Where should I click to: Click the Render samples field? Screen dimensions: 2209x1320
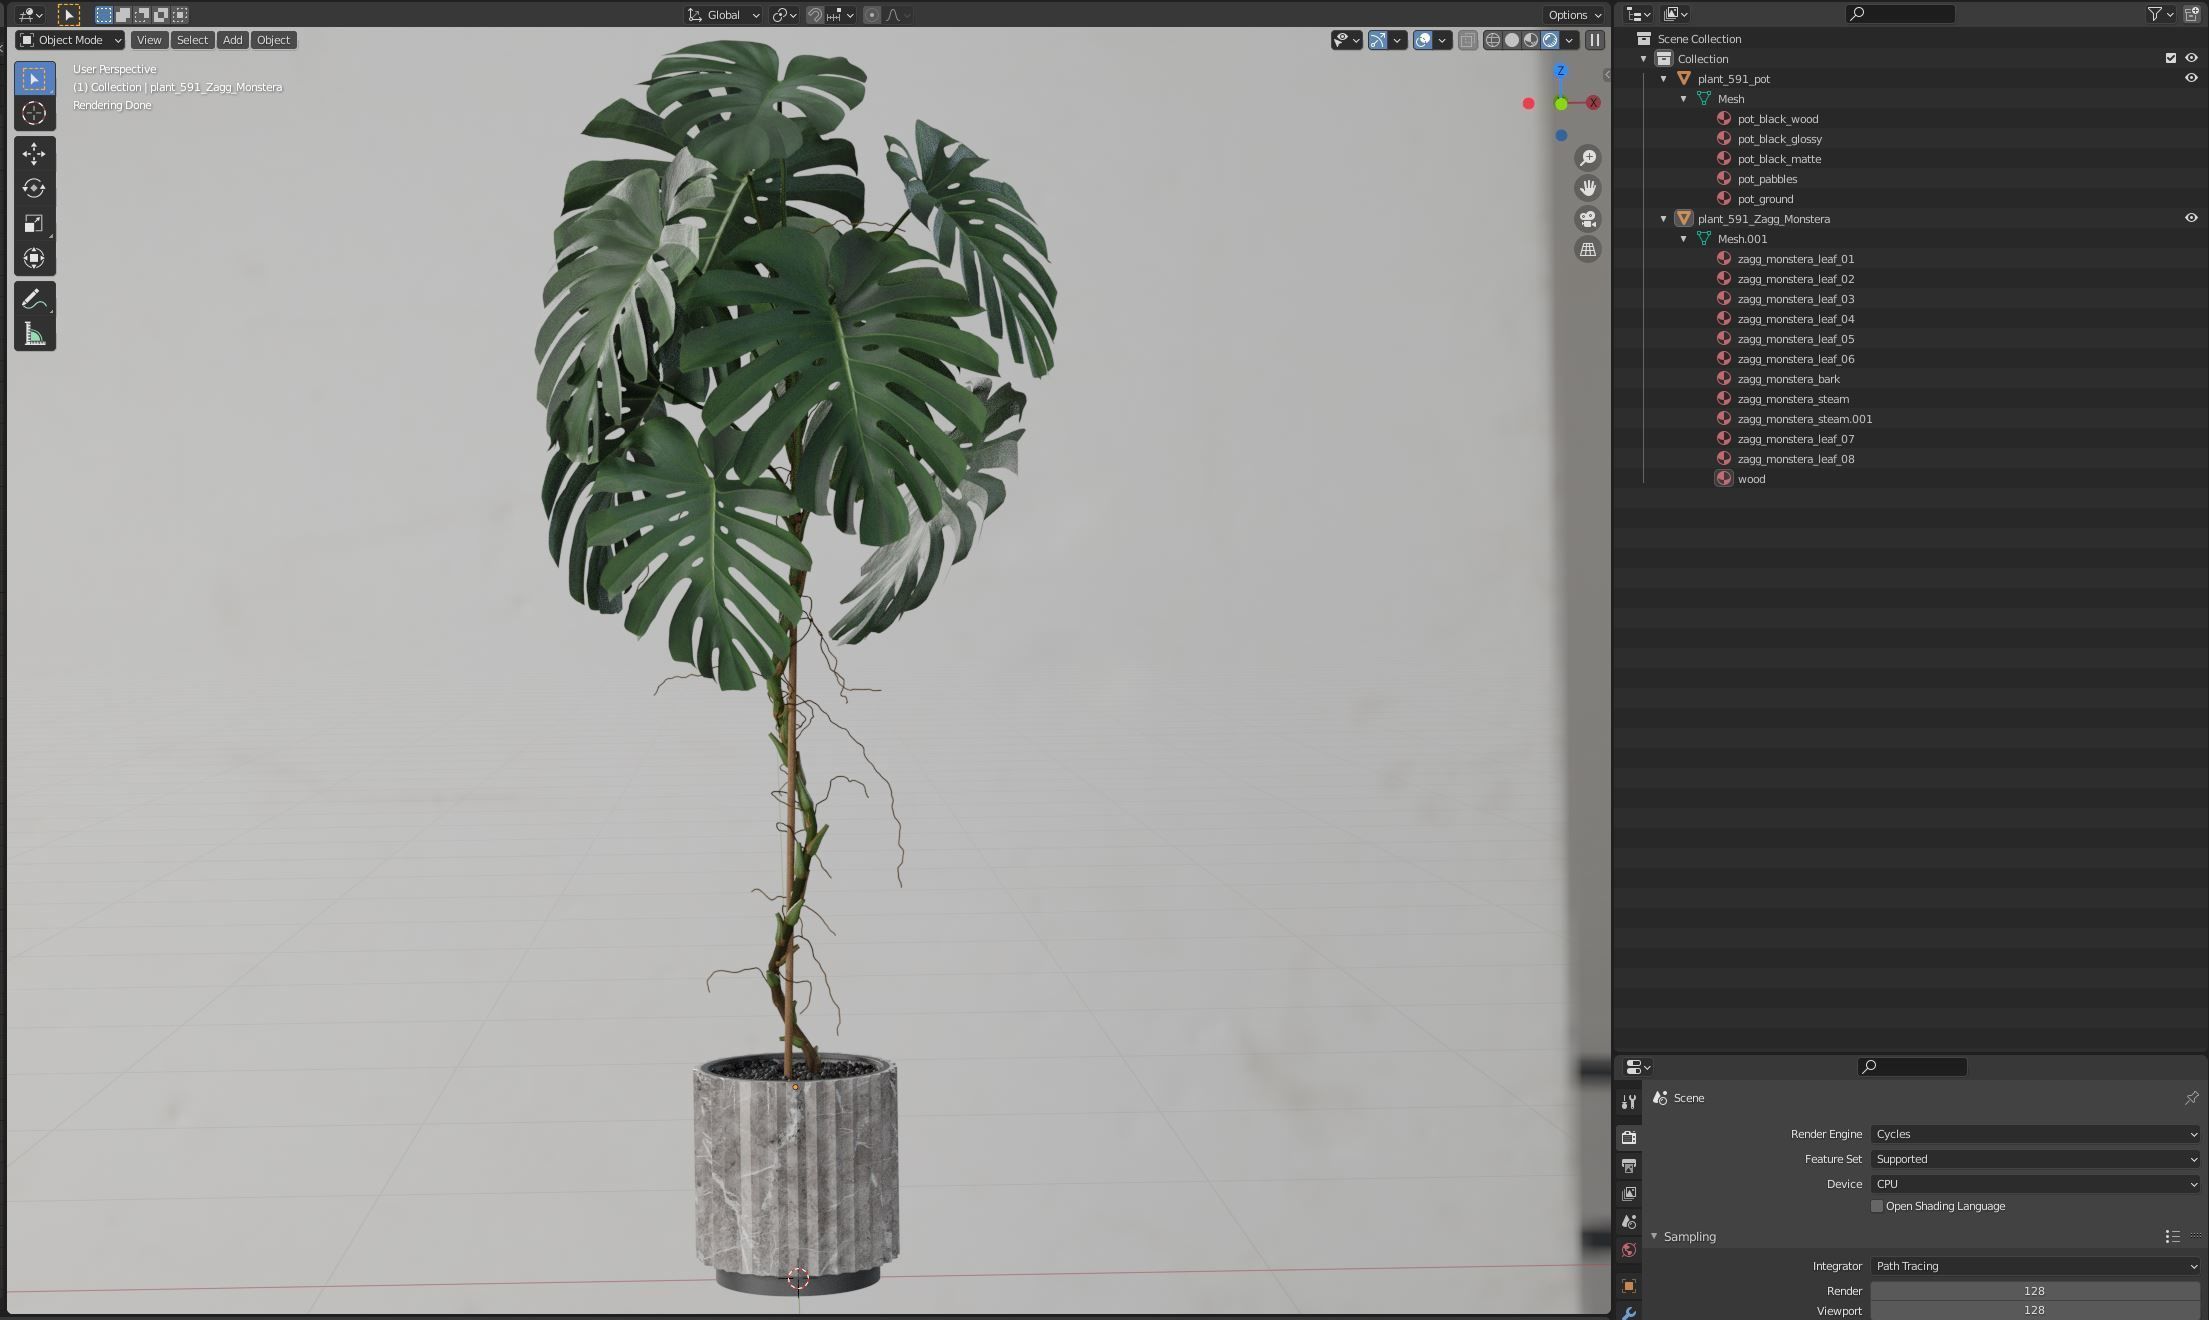[2034, 1291]
